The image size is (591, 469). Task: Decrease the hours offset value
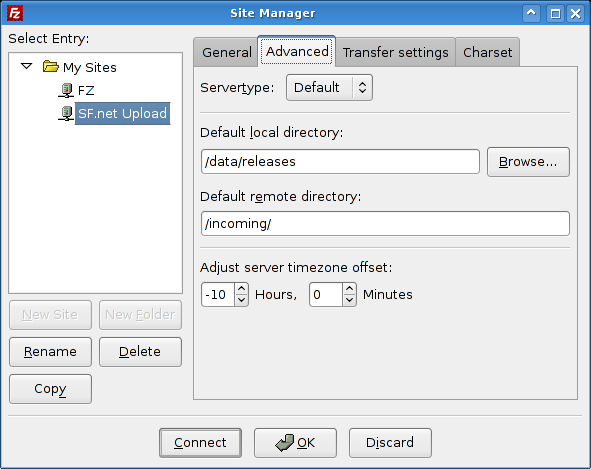tap(242, 300)
